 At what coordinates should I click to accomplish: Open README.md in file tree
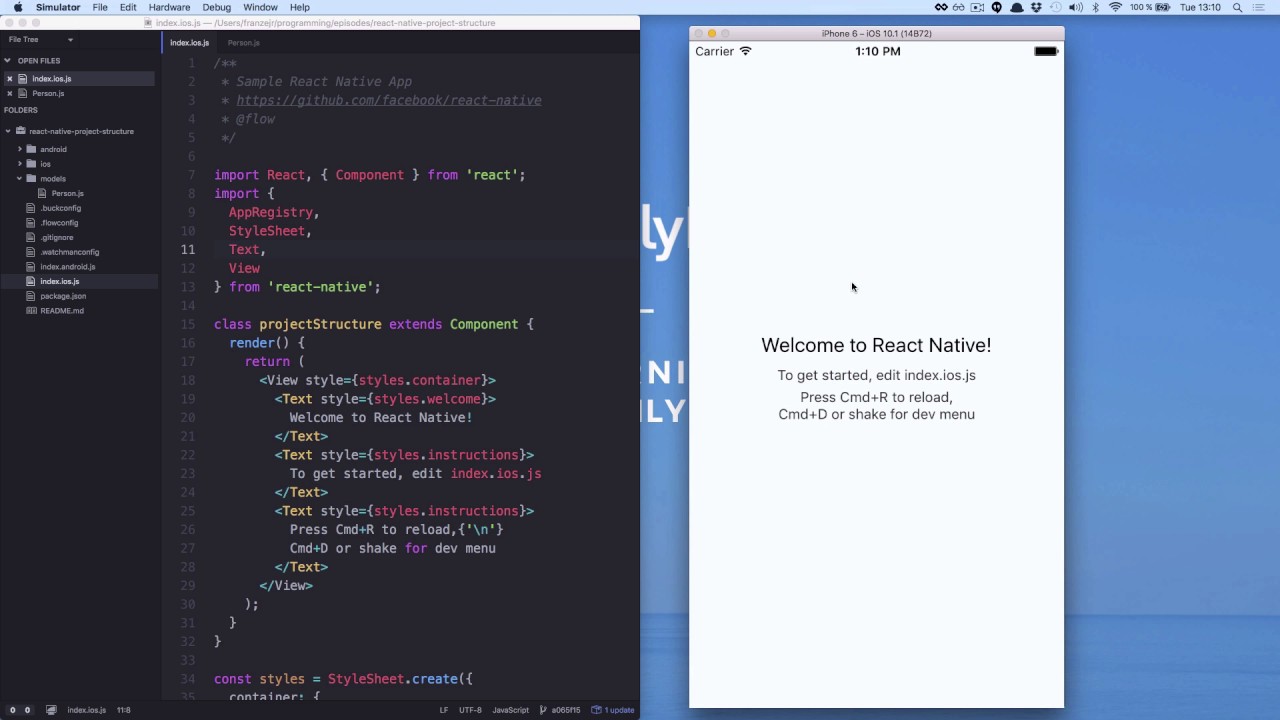click(x=62, y=311)
